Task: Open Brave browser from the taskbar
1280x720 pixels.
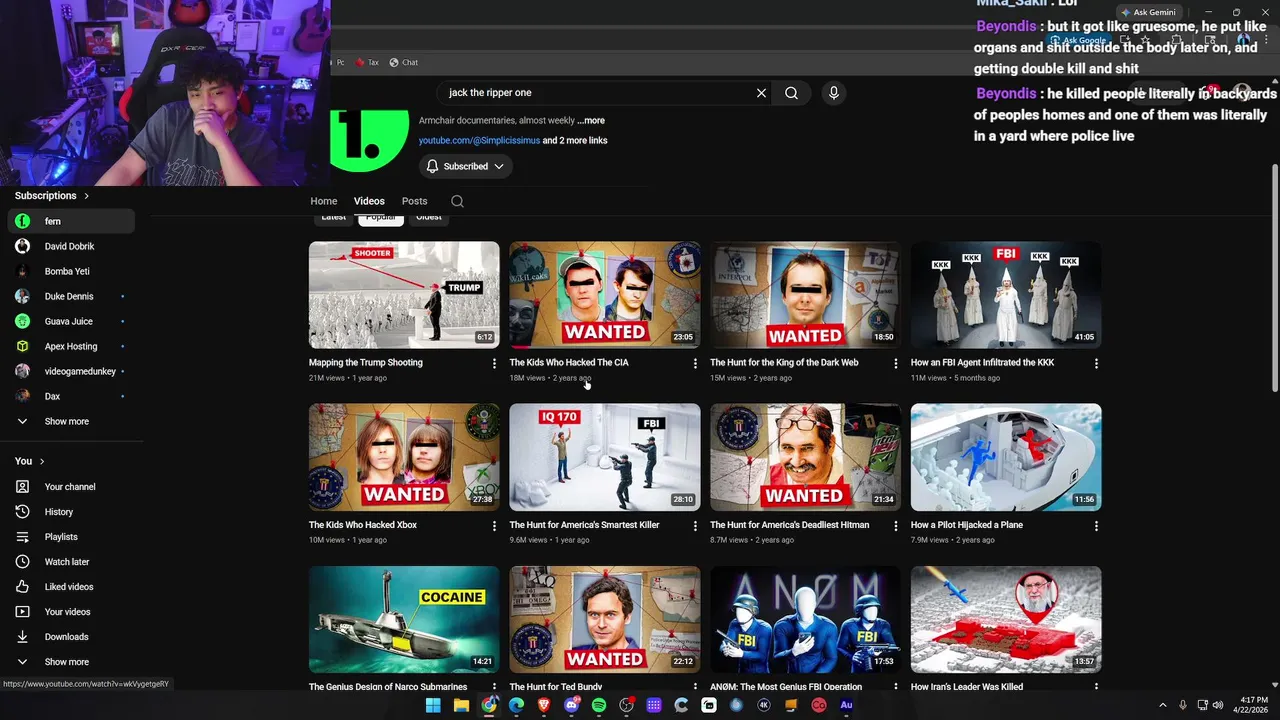Action: pos(544,705)
